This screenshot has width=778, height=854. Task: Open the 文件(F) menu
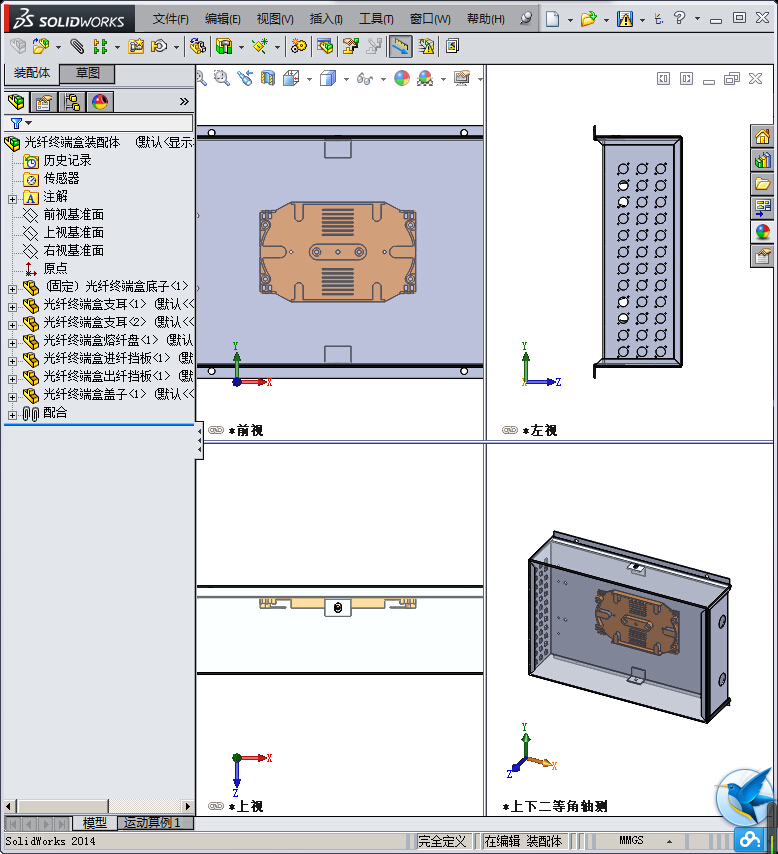(x=170, y=19)
